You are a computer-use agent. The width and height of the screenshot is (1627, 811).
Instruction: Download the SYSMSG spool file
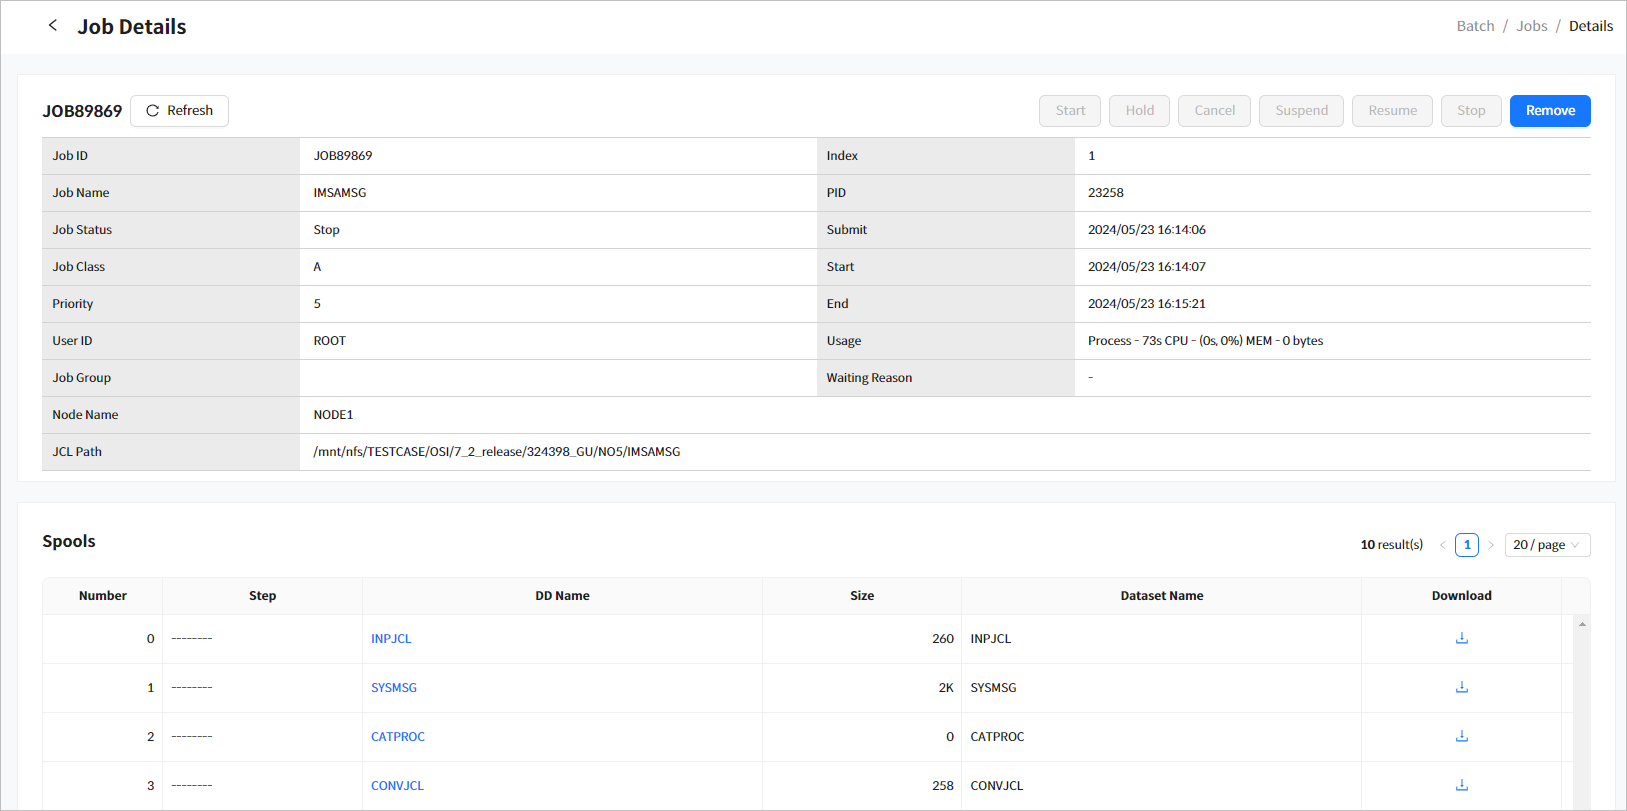pyautogui.click(x=1461, y=687)
